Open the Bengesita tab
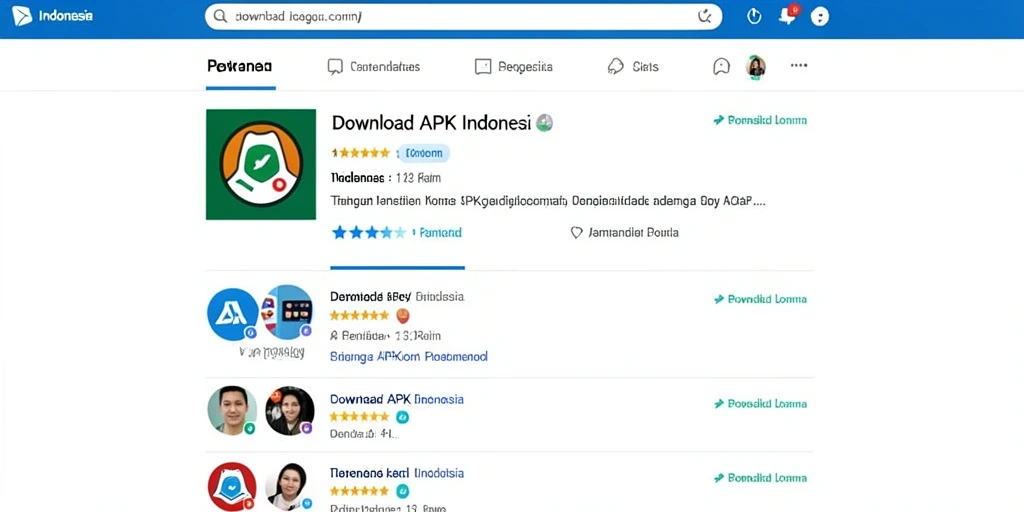Image resolution: width=1024 pixels, height=512 pixels. 514,67
